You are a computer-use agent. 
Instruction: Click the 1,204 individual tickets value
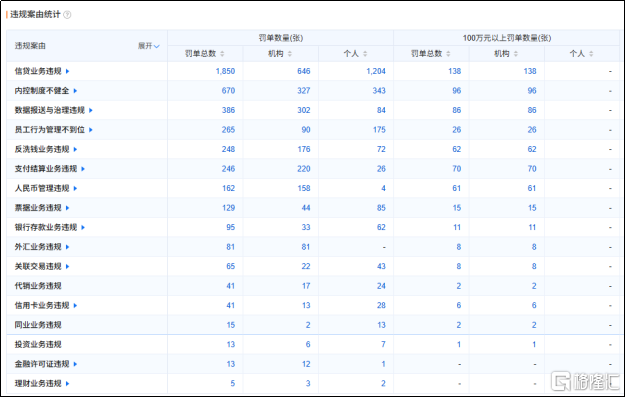[376, 71]
